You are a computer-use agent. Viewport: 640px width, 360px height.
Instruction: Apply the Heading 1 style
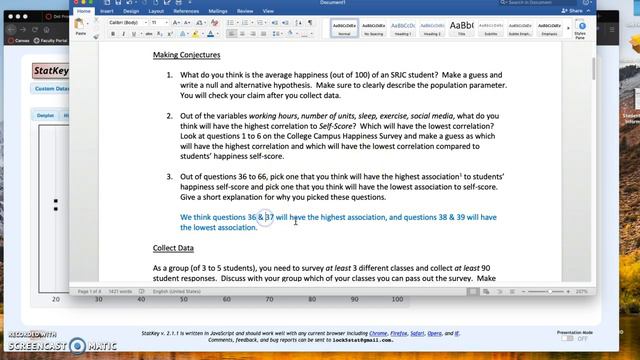[403, 29]
